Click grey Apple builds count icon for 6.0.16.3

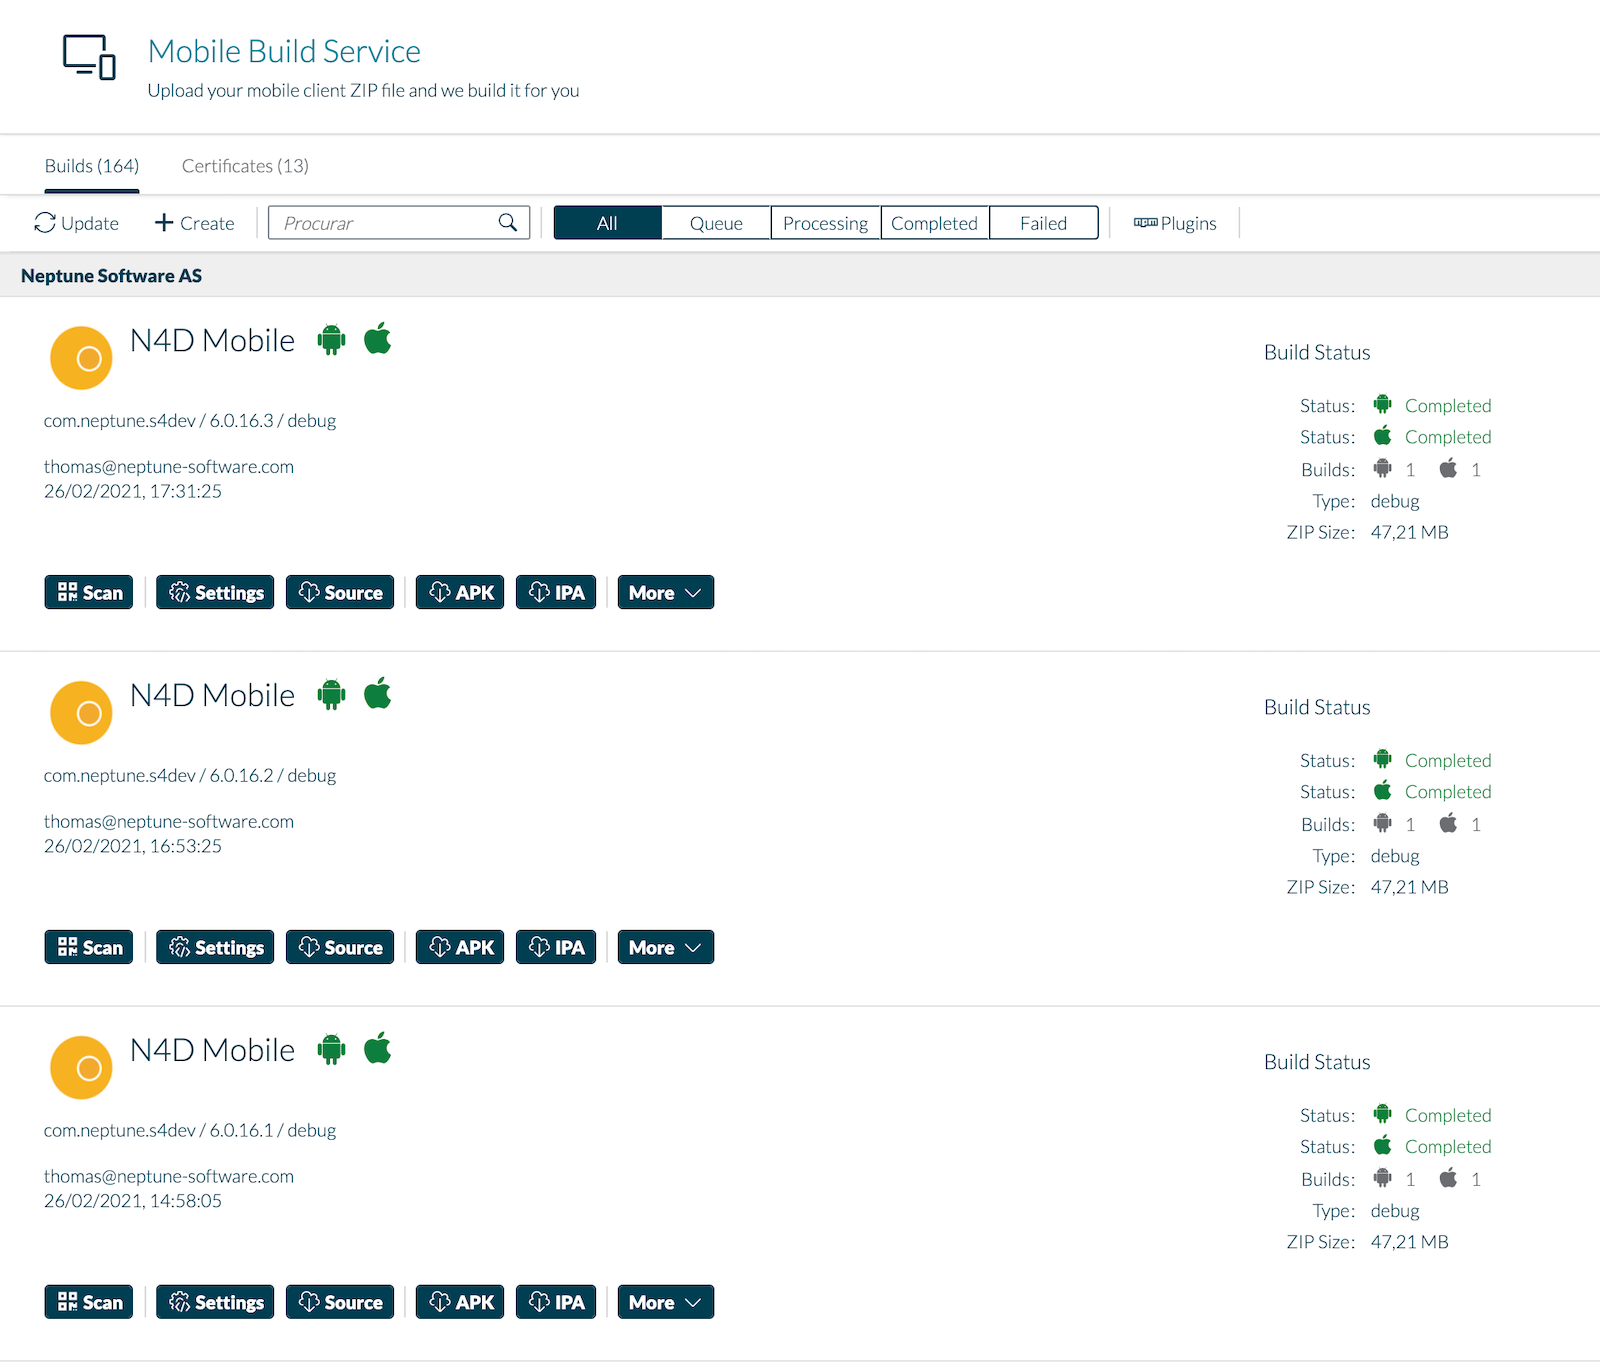click(x=1448, y=468)
